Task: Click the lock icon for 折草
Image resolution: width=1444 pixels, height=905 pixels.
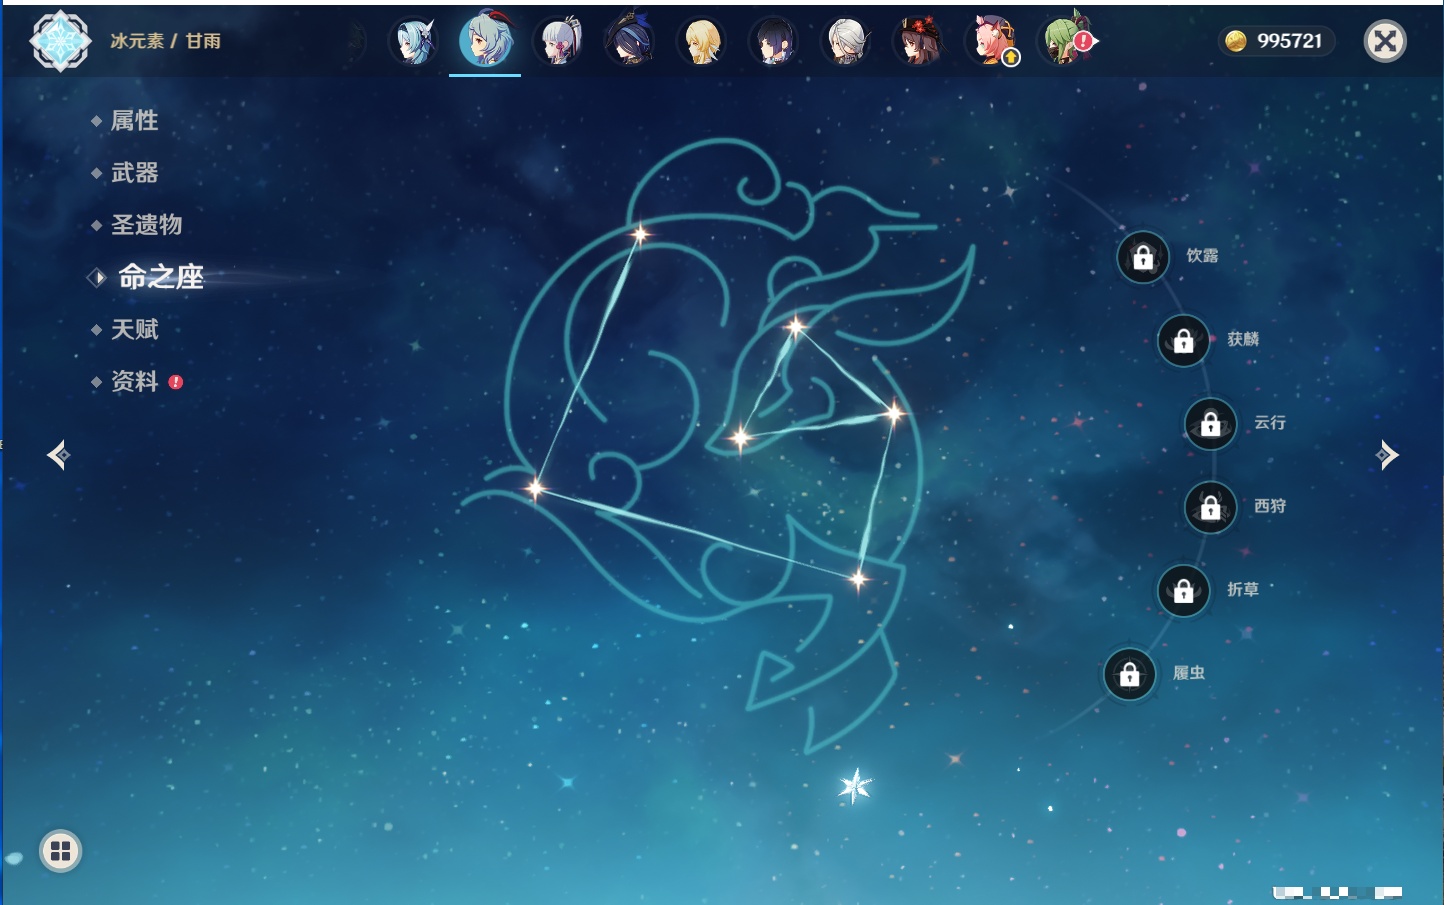Action: [1183, 591]
